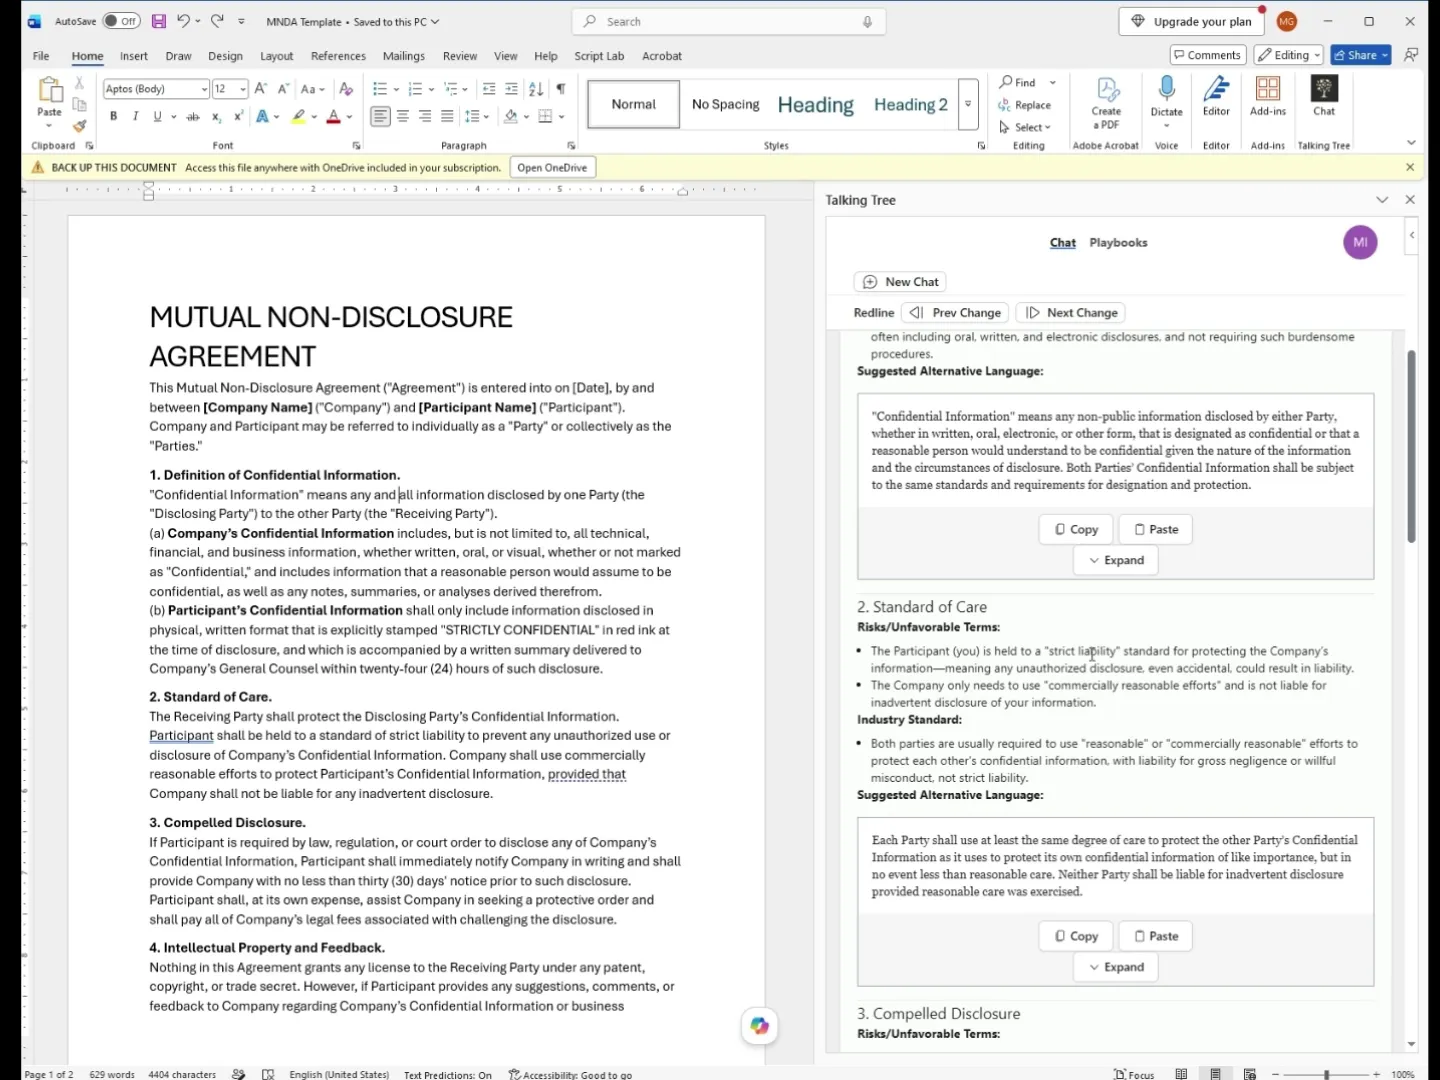This screenshot has height=1080, width=1440.
Task: Start Dictate microphone
Action: tap(1166, 90)
